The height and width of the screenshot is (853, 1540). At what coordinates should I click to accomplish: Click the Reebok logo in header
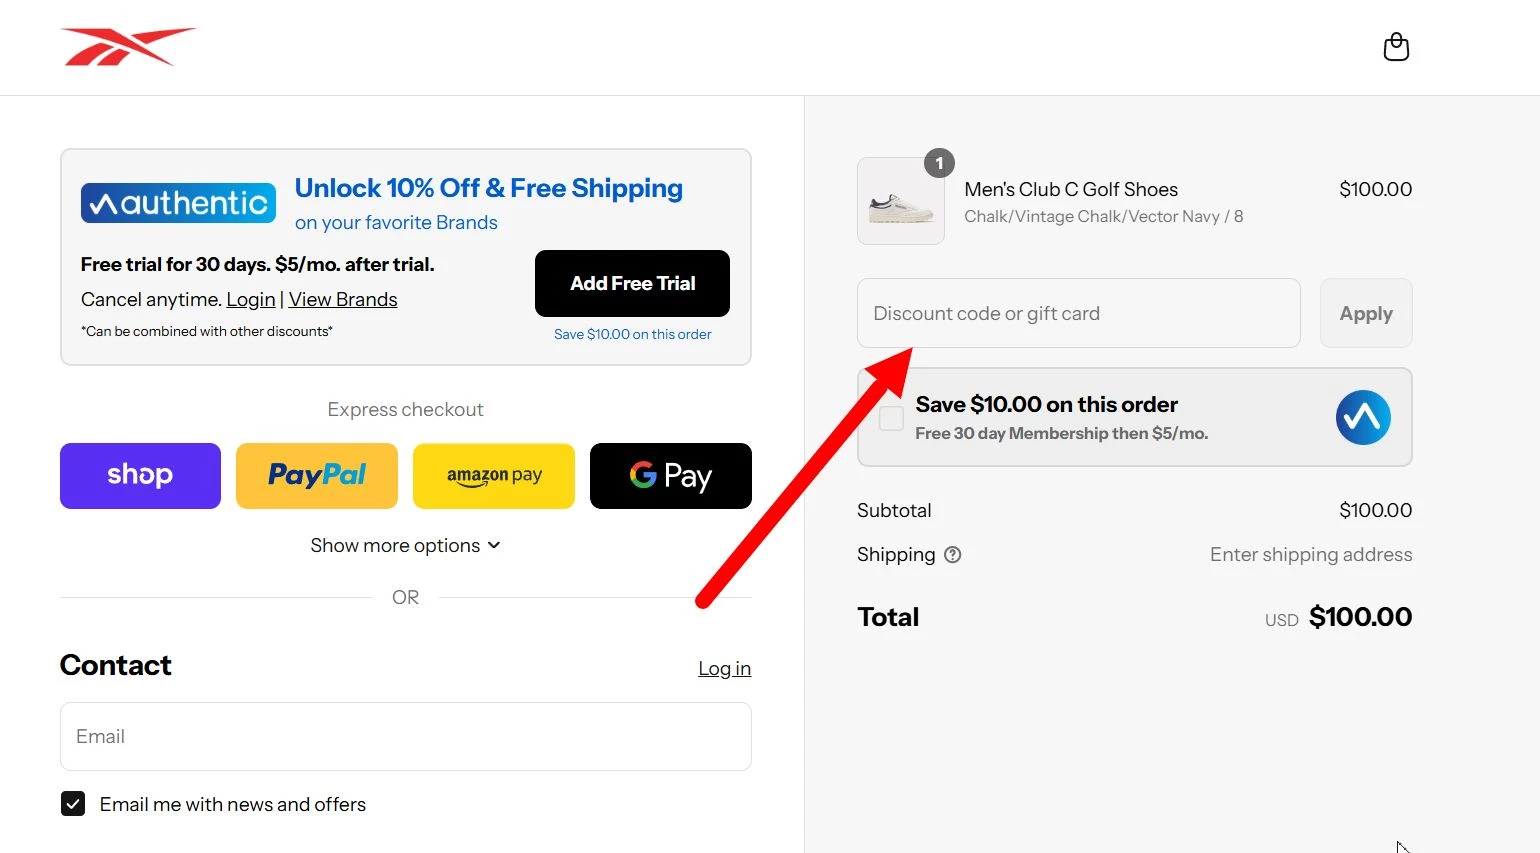click(128, 47)
